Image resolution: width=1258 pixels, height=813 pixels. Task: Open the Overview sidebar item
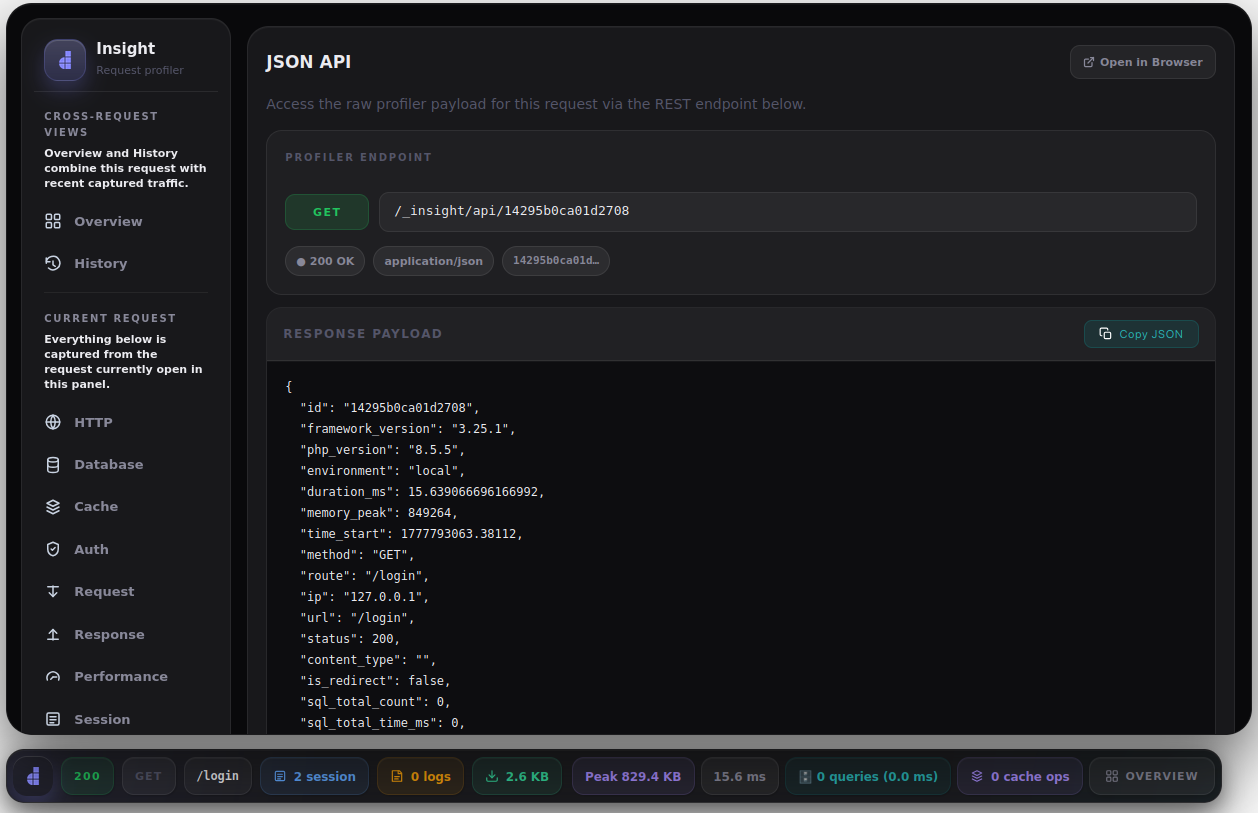point(125,221)
